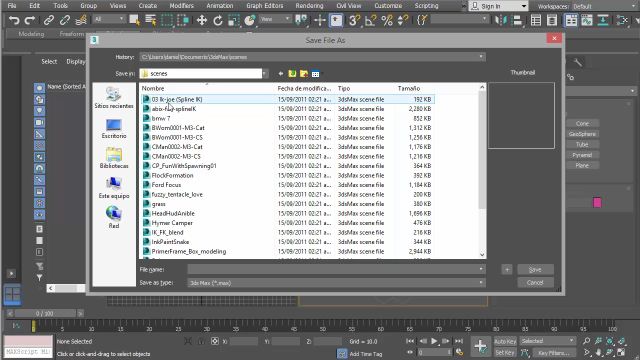The image size is (640, 360).
Task: Toggle Window/Crossing selection mode
Action: pos(182,20)
